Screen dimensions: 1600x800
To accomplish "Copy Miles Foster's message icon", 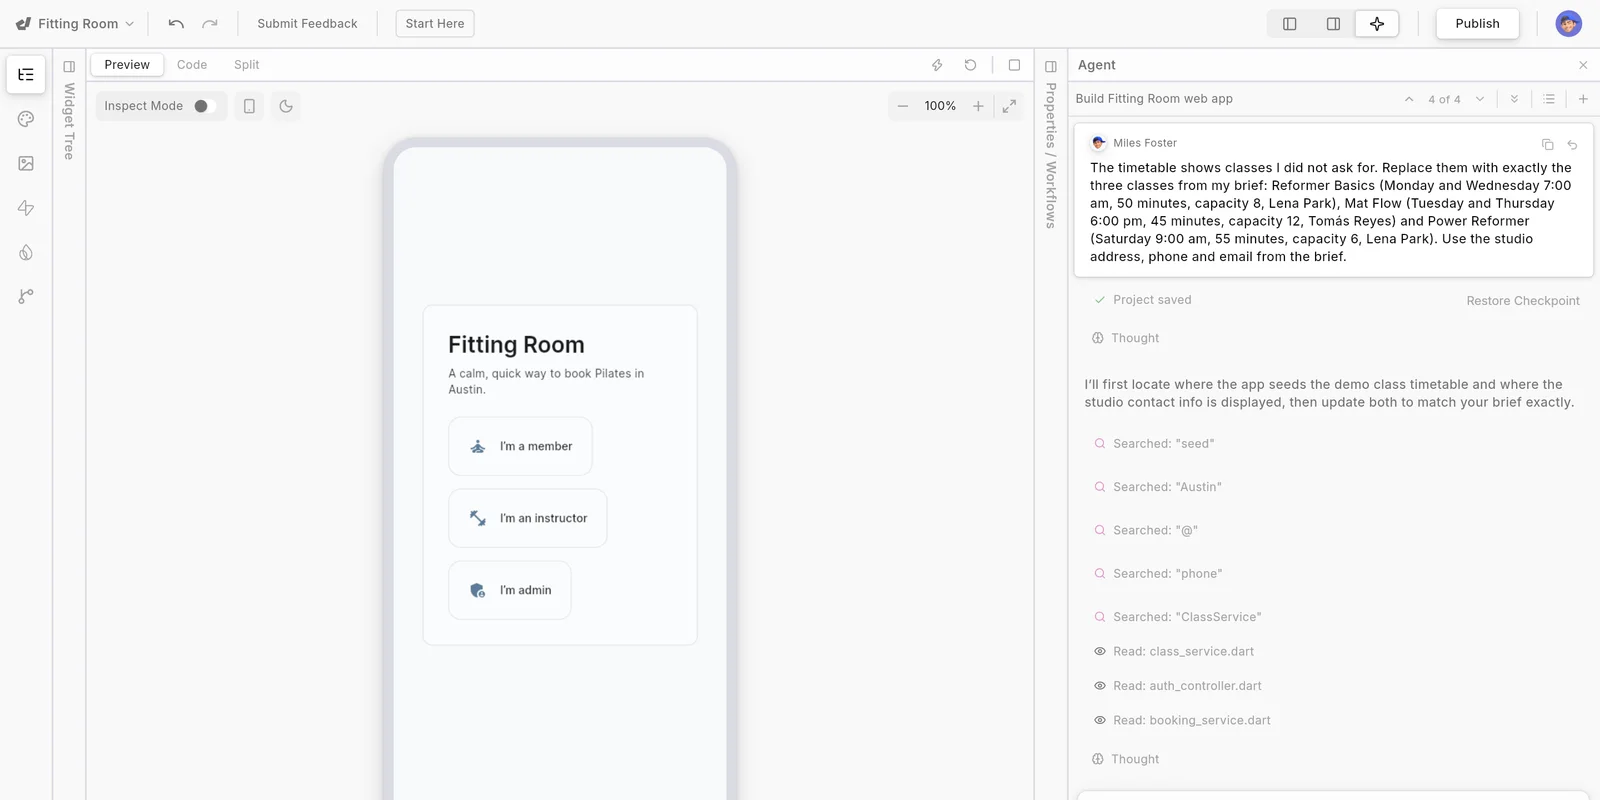I will [1547, 144].
